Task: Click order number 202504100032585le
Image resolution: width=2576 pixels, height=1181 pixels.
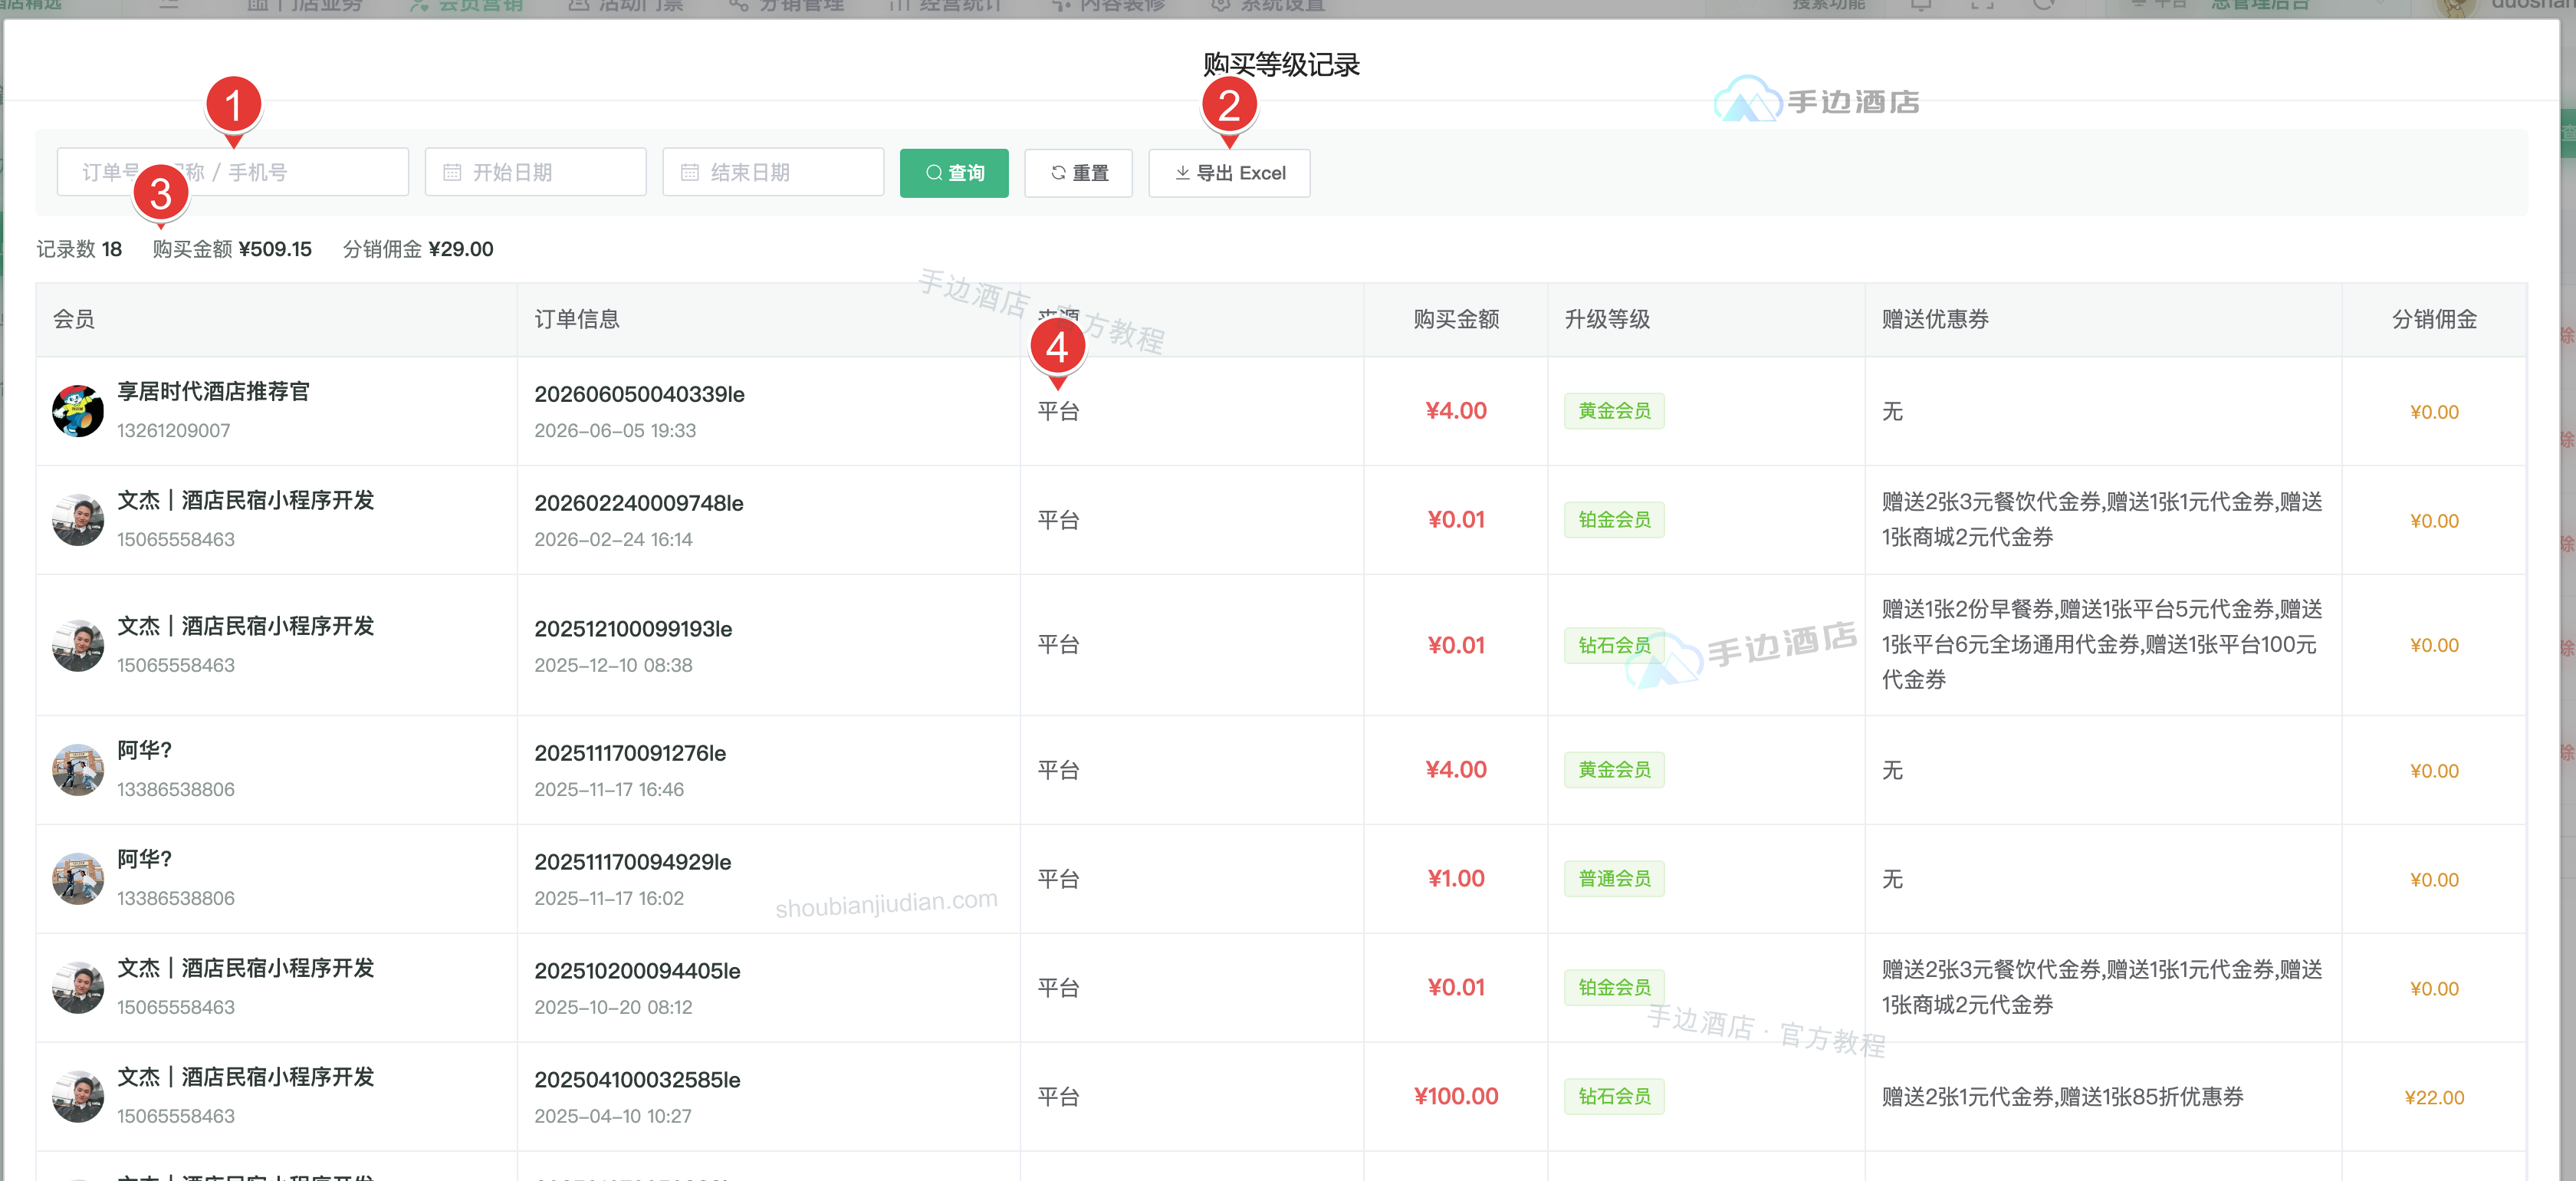Action: click(637, 1080)
